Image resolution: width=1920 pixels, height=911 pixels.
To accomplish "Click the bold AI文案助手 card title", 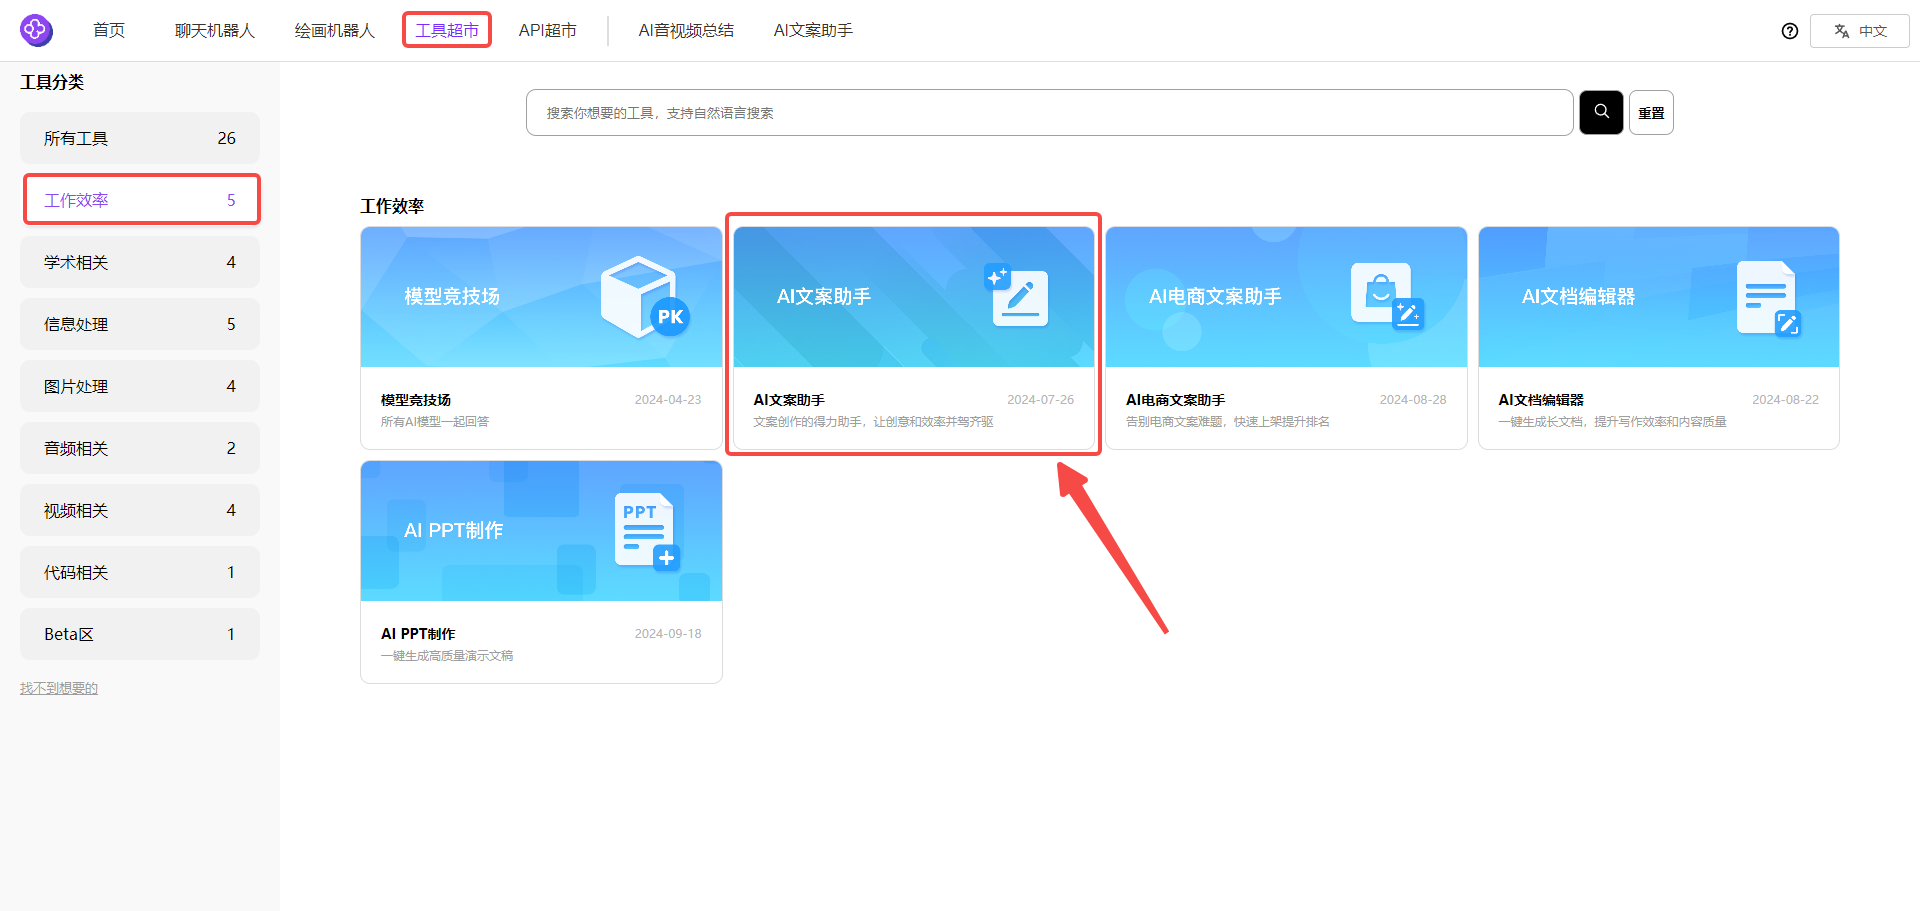I will (x=789, y=399).
